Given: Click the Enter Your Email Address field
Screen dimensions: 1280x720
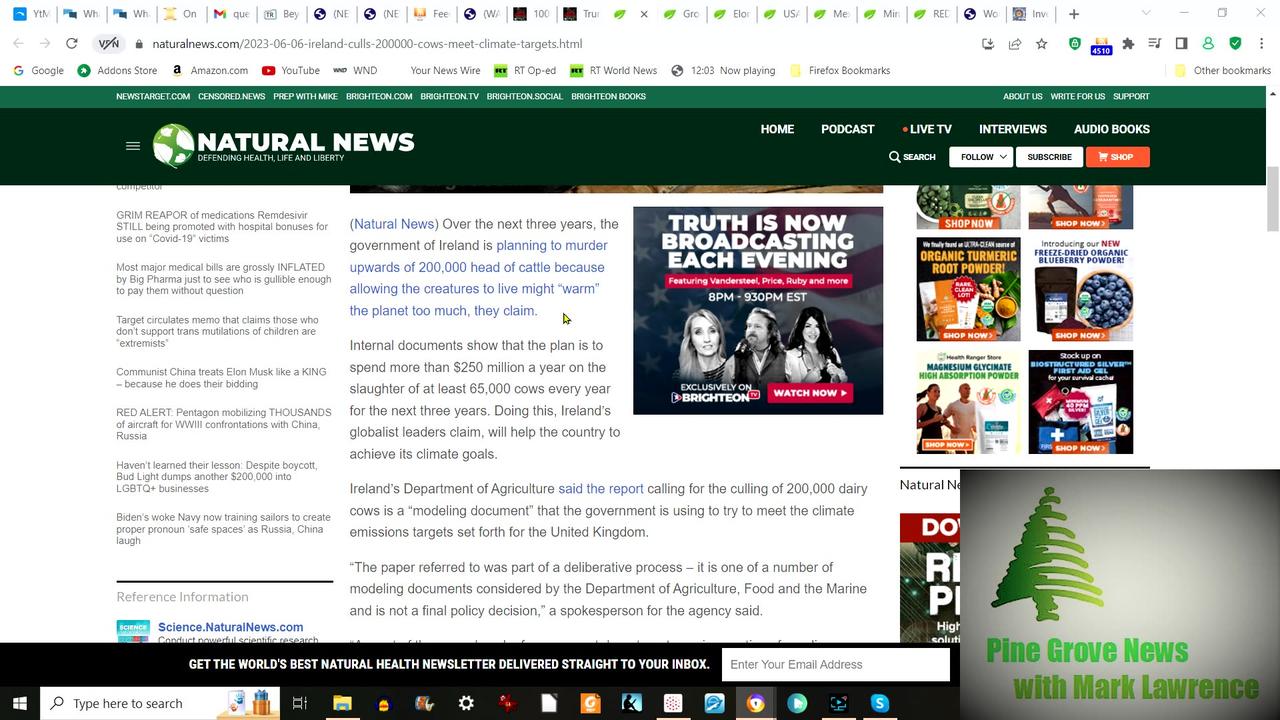Looking at the screenshot, I should point(836,664).
